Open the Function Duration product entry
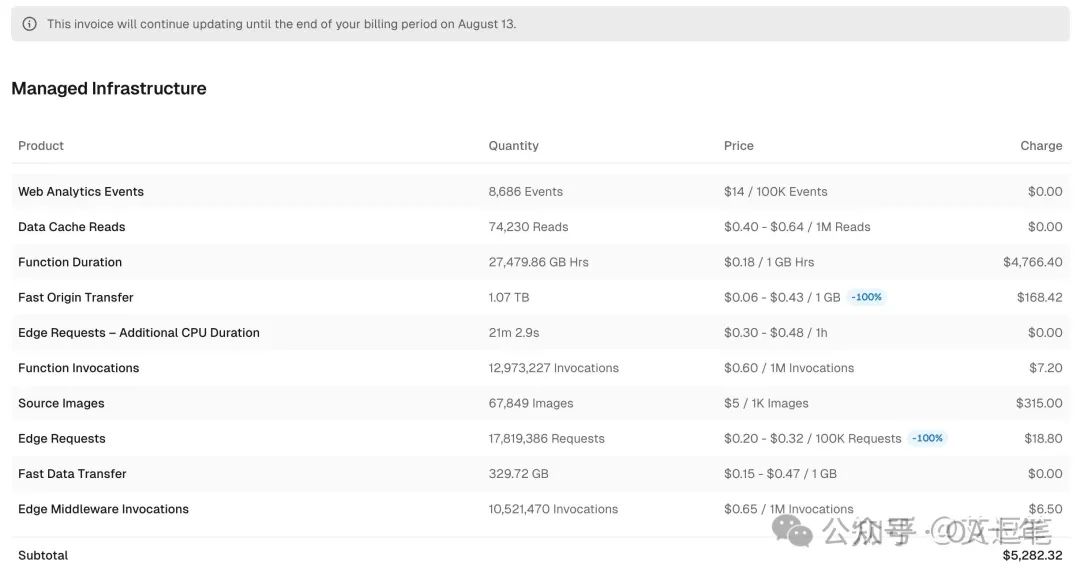The height and width of the screenshot is (575, 1080). coord(70,262)
